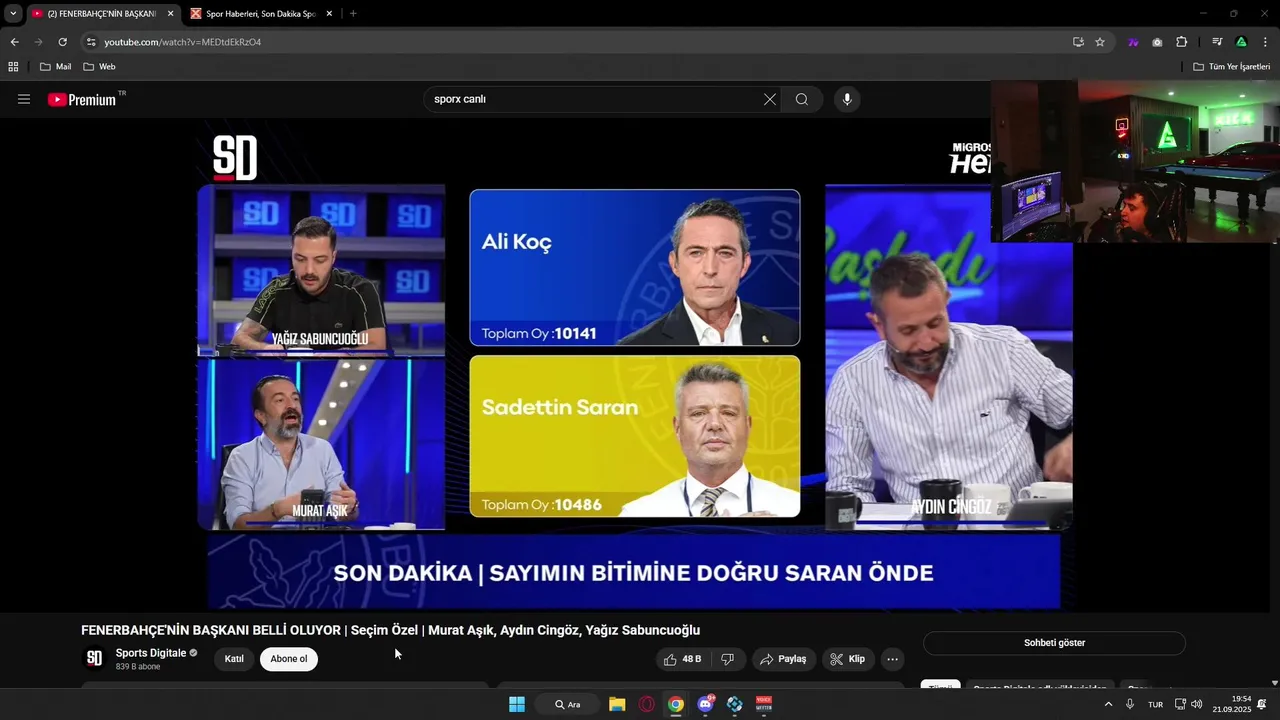The height and width of the screenshot is (720, 1280).
Task: Open volume control in system tray
Action: point(1197,704)
